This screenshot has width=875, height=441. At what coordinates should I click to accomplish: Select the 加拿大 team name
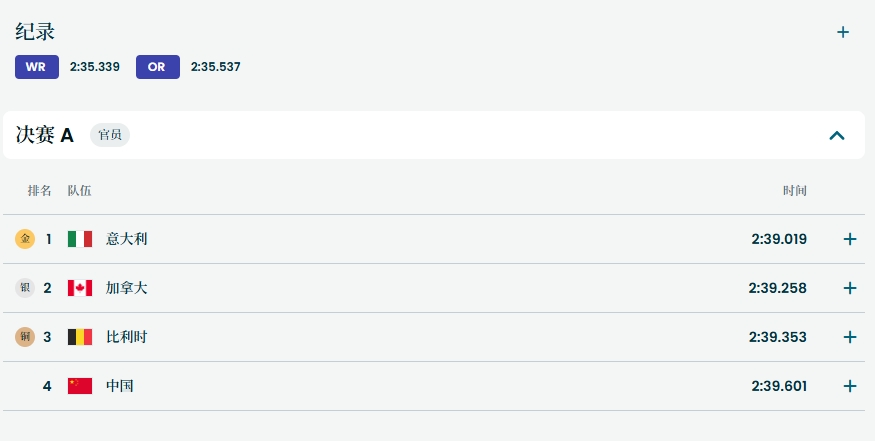[127, 288]
